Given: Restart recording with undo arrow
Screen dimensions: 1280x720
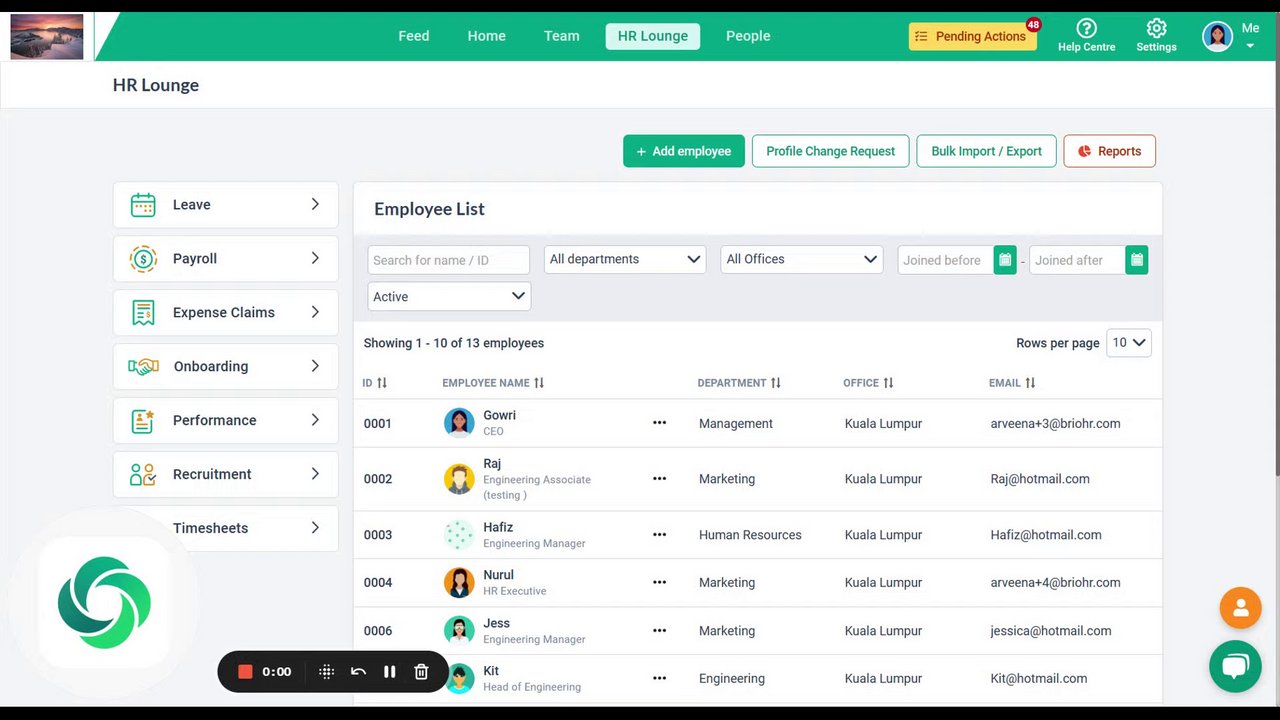Looking at the screenshot, I should tap(358, 672).
